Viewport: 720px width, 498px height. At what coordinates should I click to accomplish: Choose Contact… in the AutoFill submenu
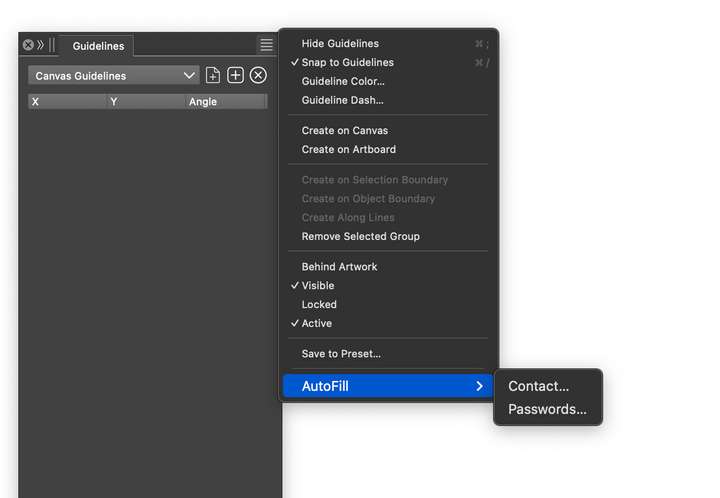pyautogui.click(x=538, y=386)
